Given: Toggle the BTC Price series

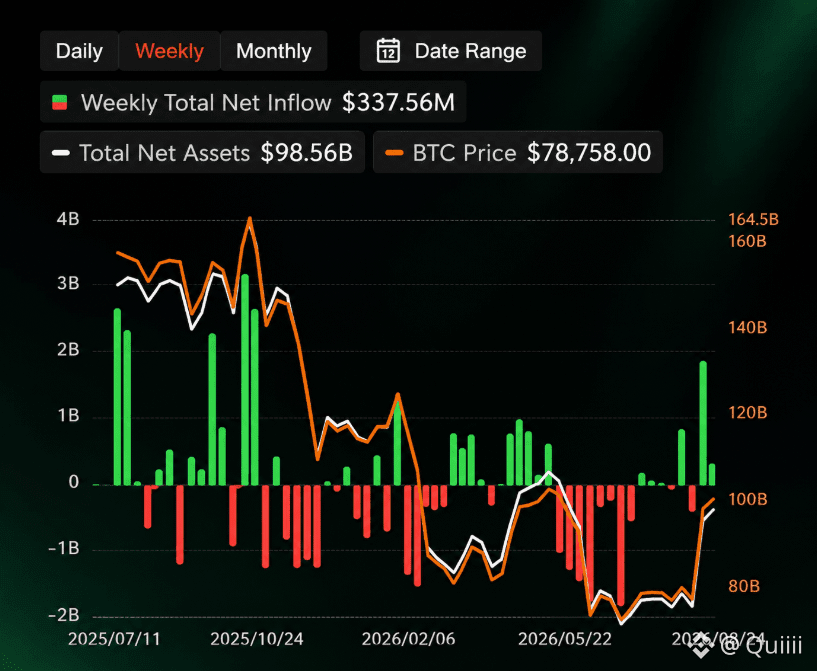Looking at the screenshot, I should [x=518, y=153].
